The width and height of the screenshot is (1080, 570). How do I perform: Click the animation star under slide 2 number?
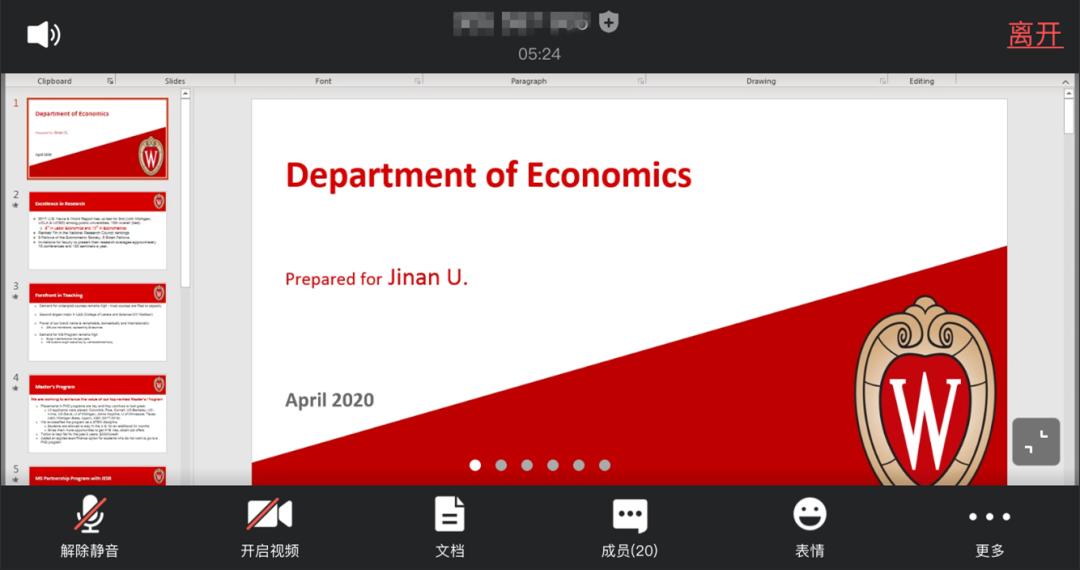tap(16, 205)
